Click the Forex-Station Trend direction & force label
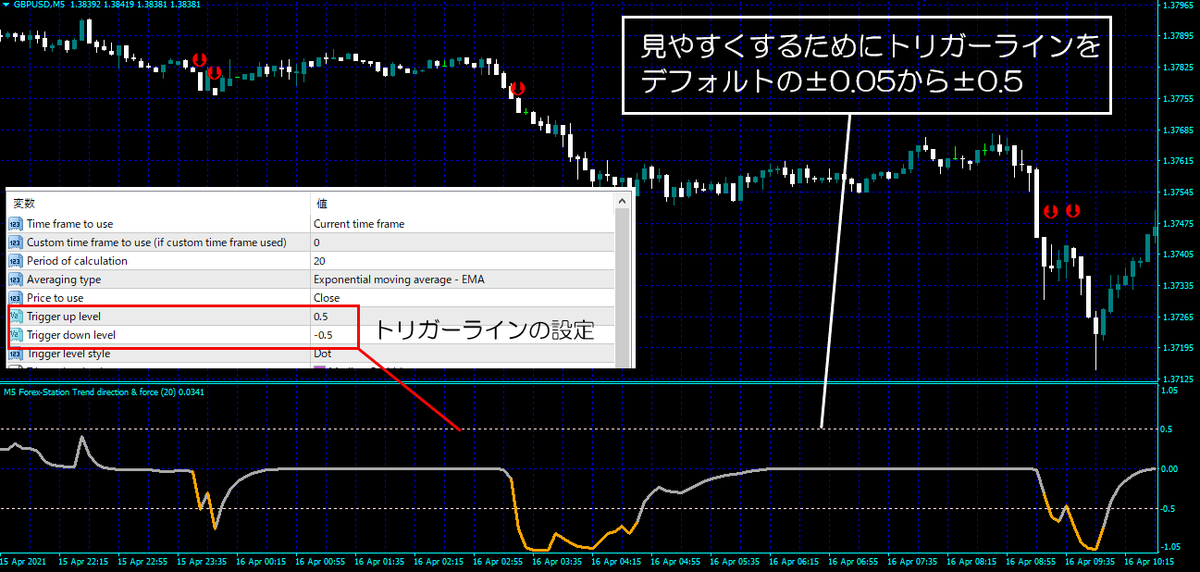 (103, 390)
